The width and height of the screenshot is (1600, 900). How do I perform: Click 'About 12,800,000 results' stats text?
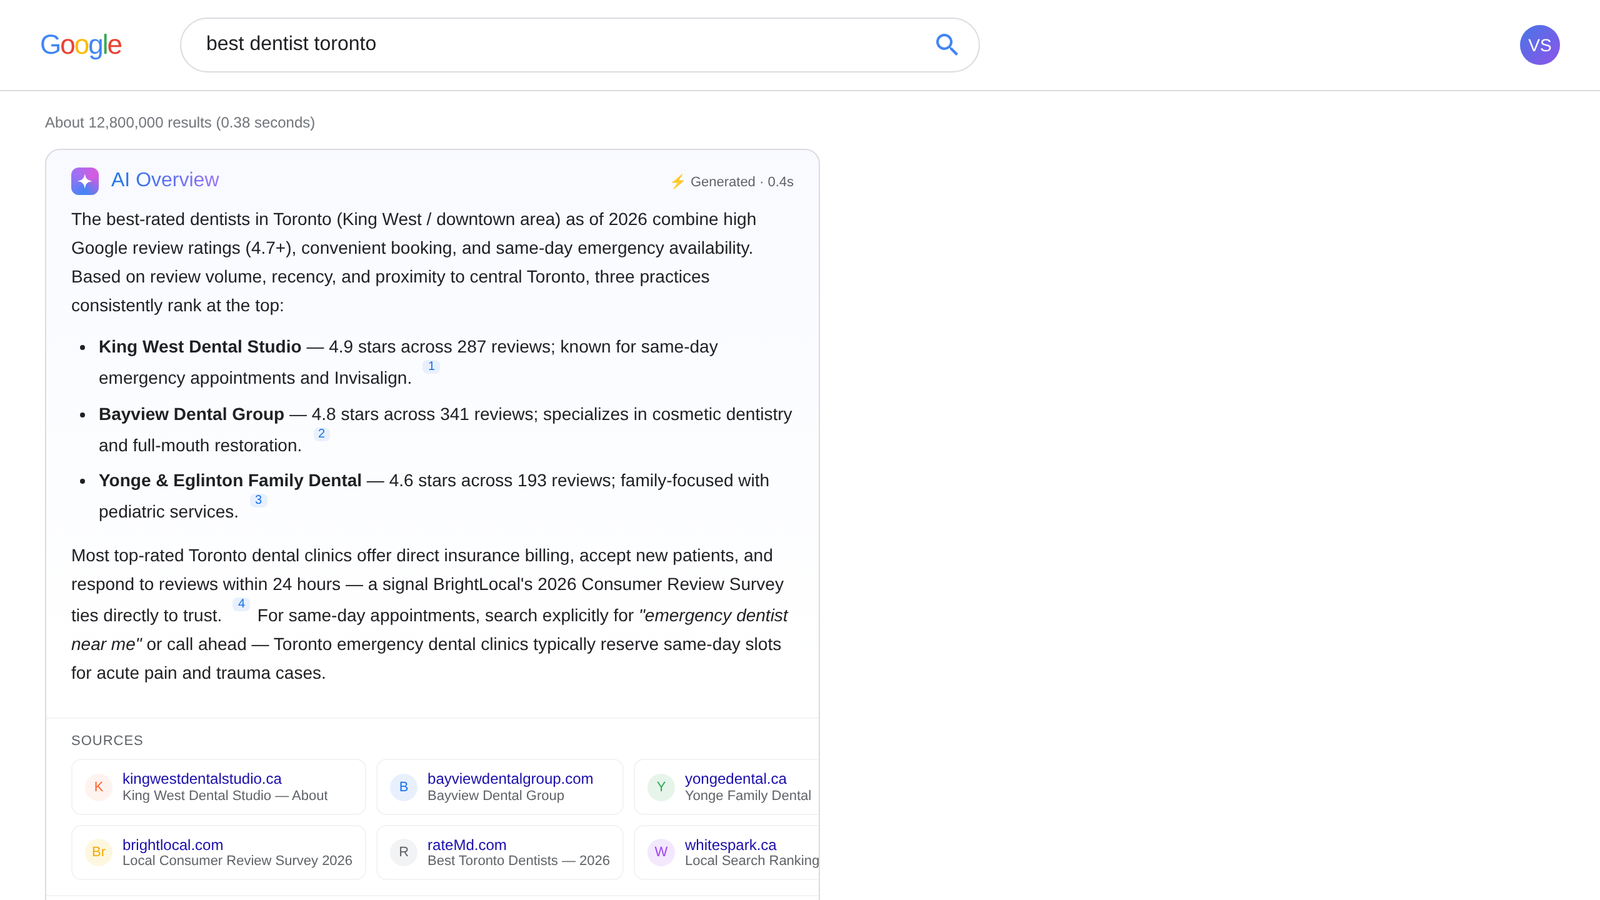pyautogui.click(x=180, y=123)
